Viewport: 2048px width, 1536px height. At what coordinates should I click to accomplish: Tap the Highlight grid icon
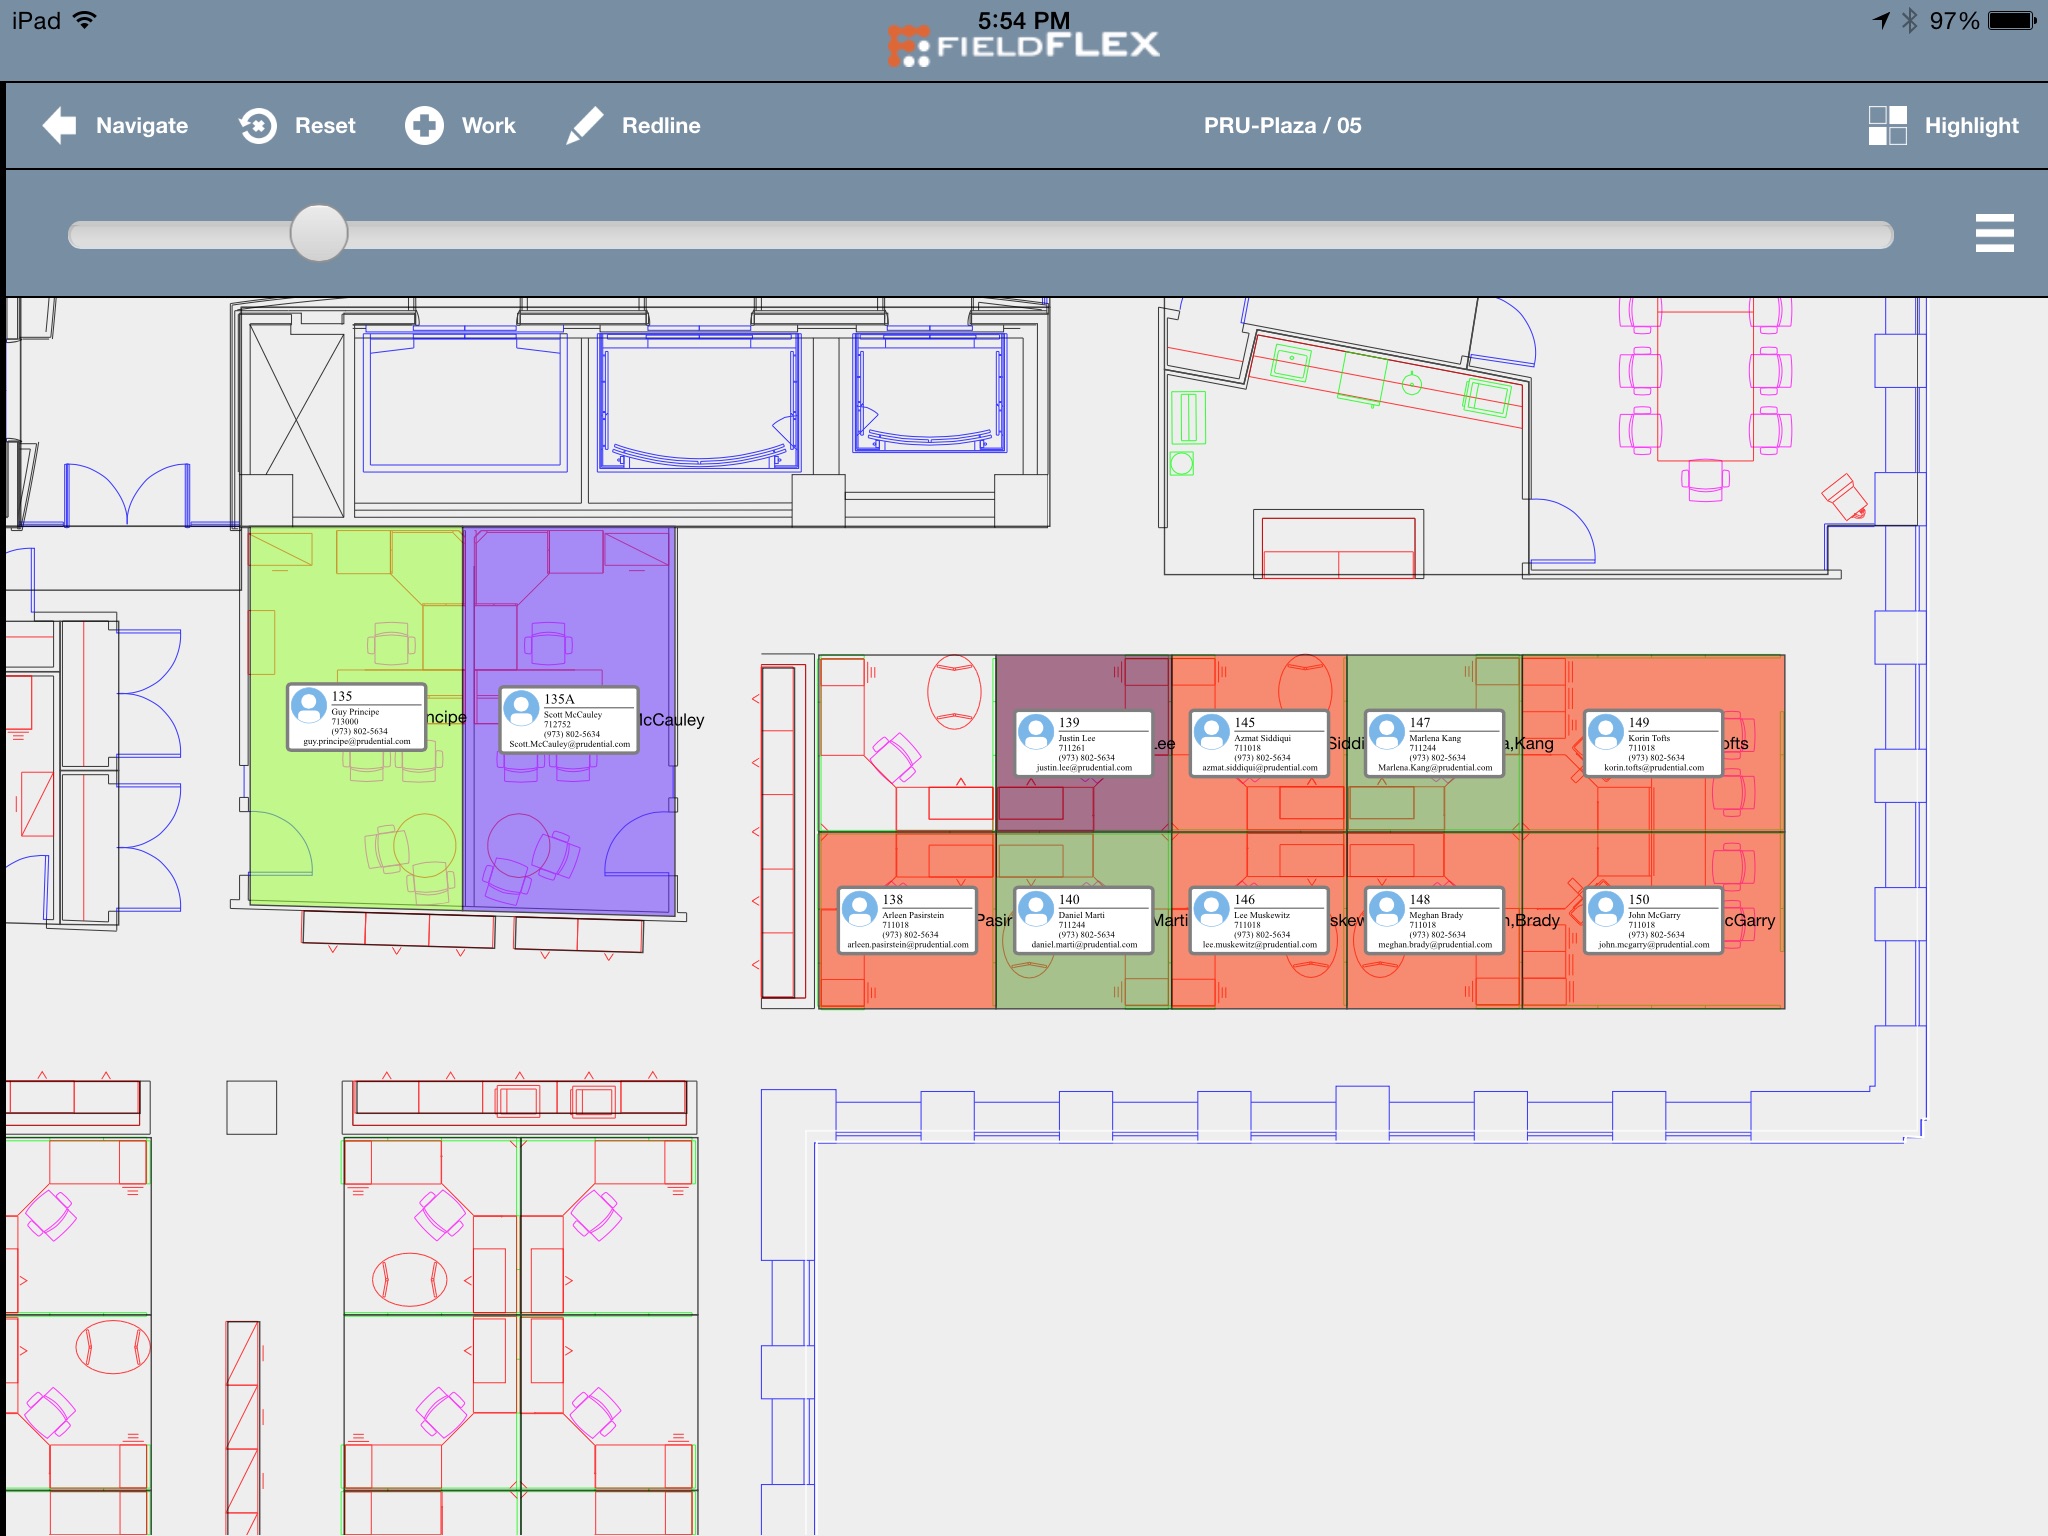(x=1887, y=126)
